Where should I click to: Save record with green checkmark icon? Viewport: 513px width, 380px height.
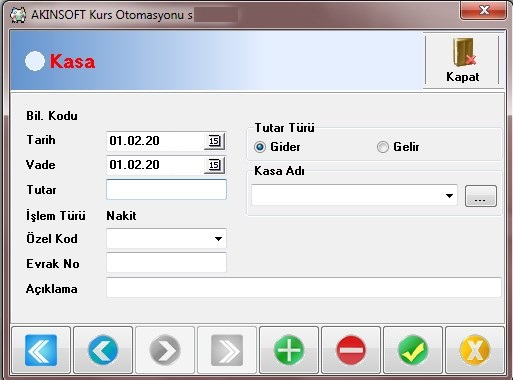click(413, 350)
